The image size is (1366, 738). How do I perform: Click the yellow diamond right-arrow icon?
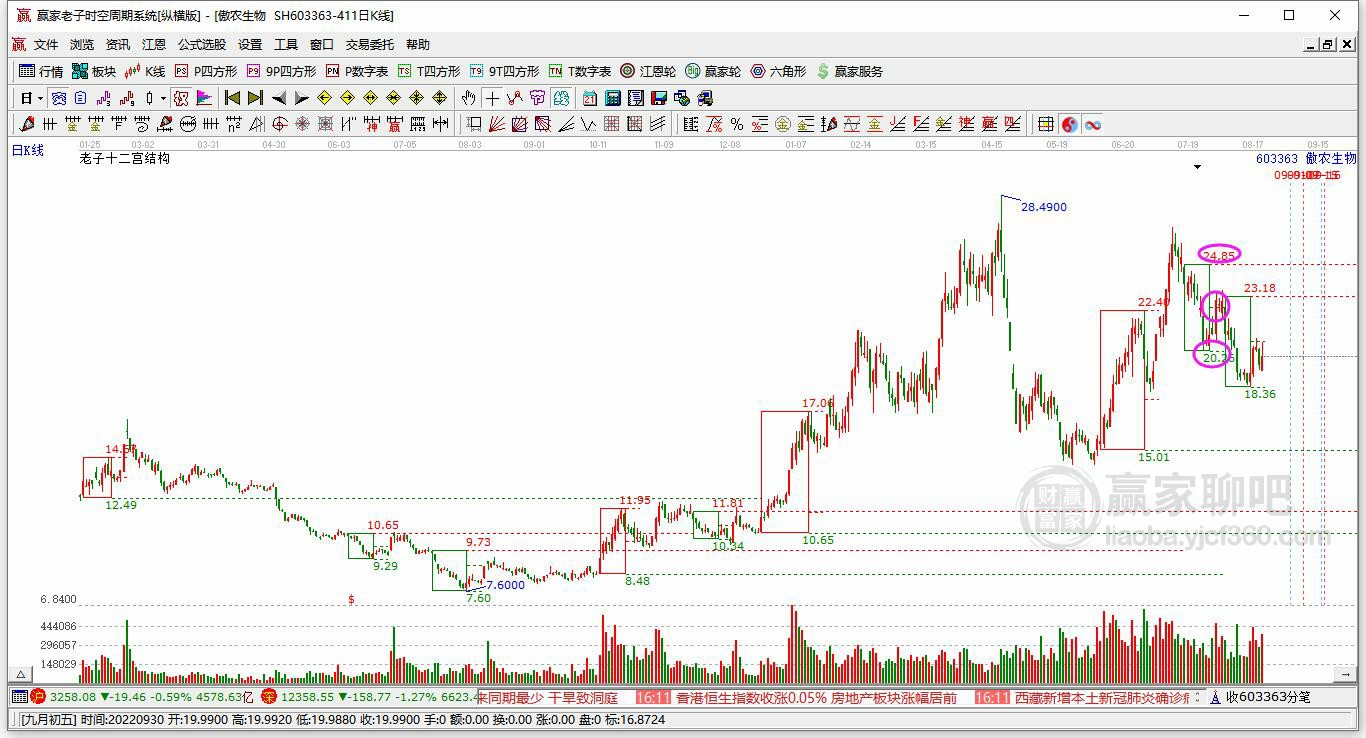[x=347, y=98]
